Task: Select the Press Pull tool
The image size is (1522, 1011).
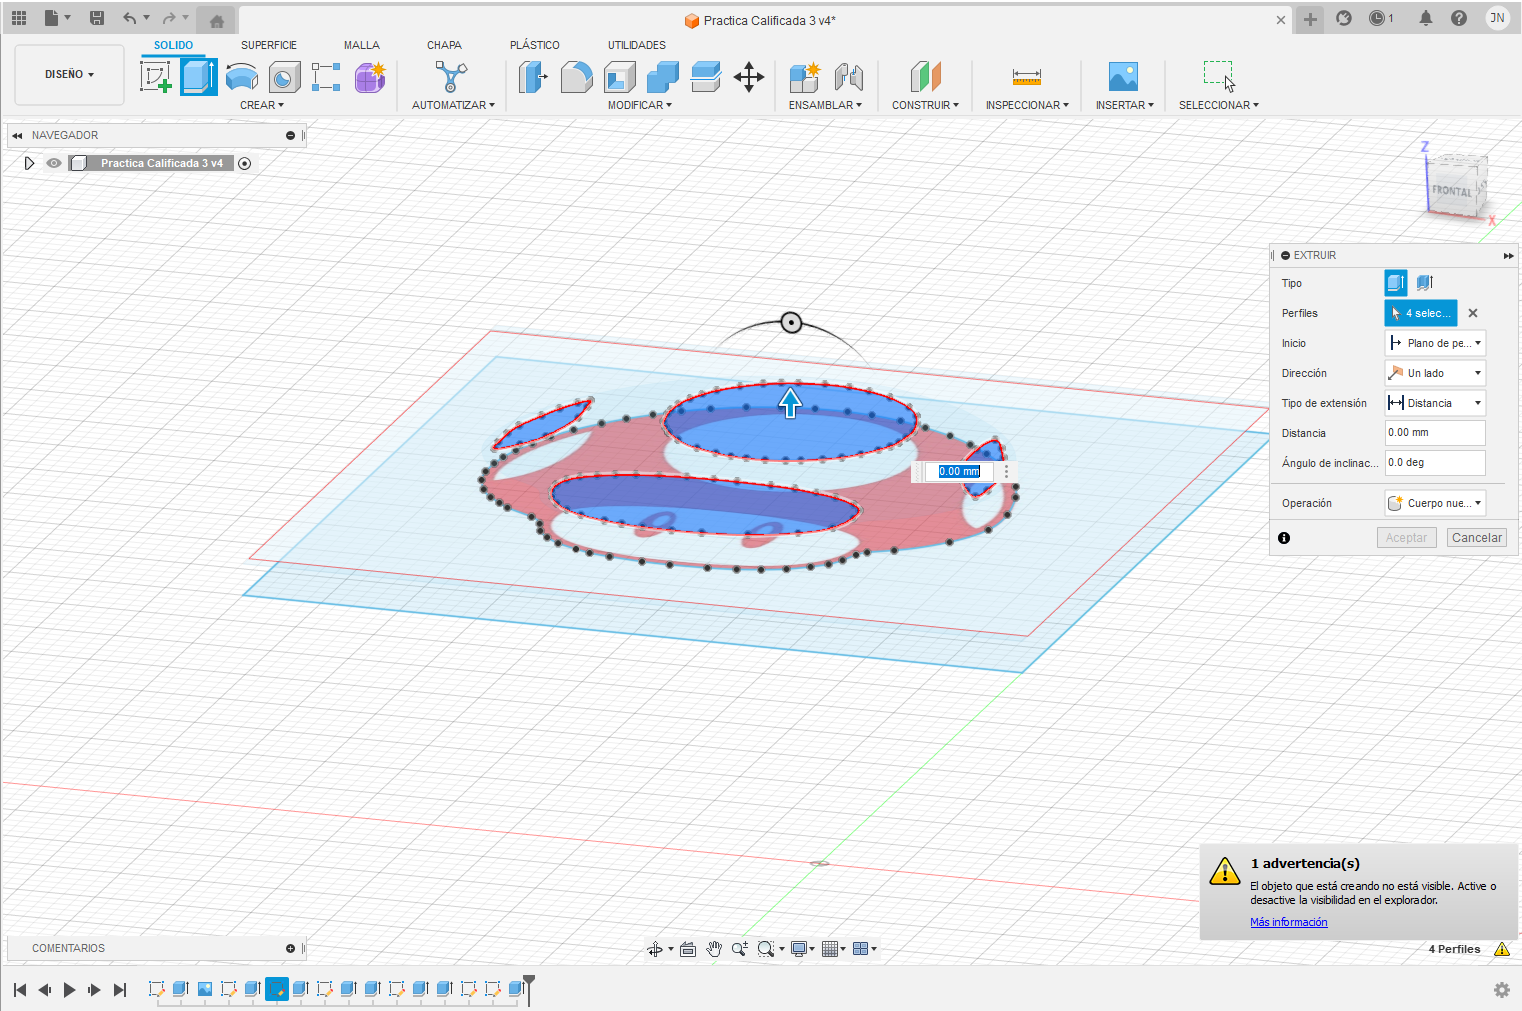Action: [x=533, y=77]
